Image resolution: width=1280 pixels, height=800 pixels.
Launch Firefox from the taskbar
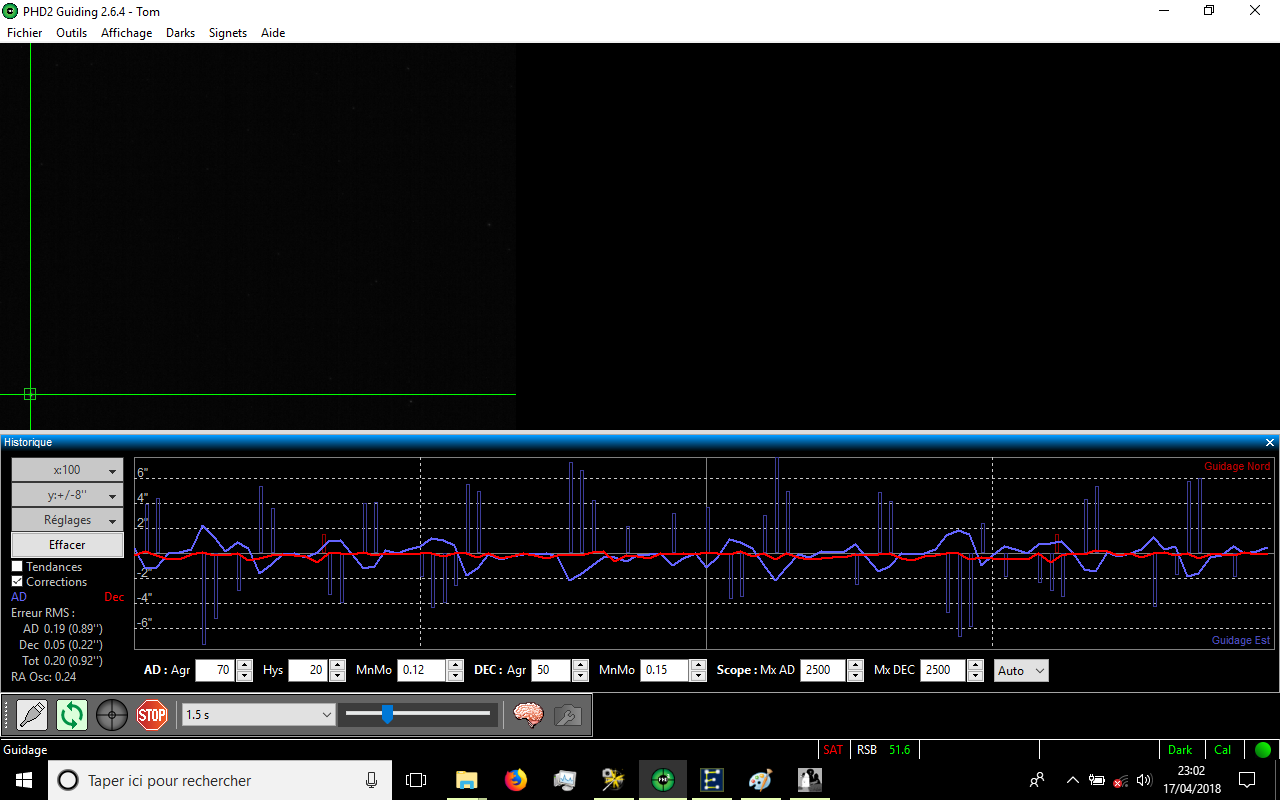(x=515, y=780)
